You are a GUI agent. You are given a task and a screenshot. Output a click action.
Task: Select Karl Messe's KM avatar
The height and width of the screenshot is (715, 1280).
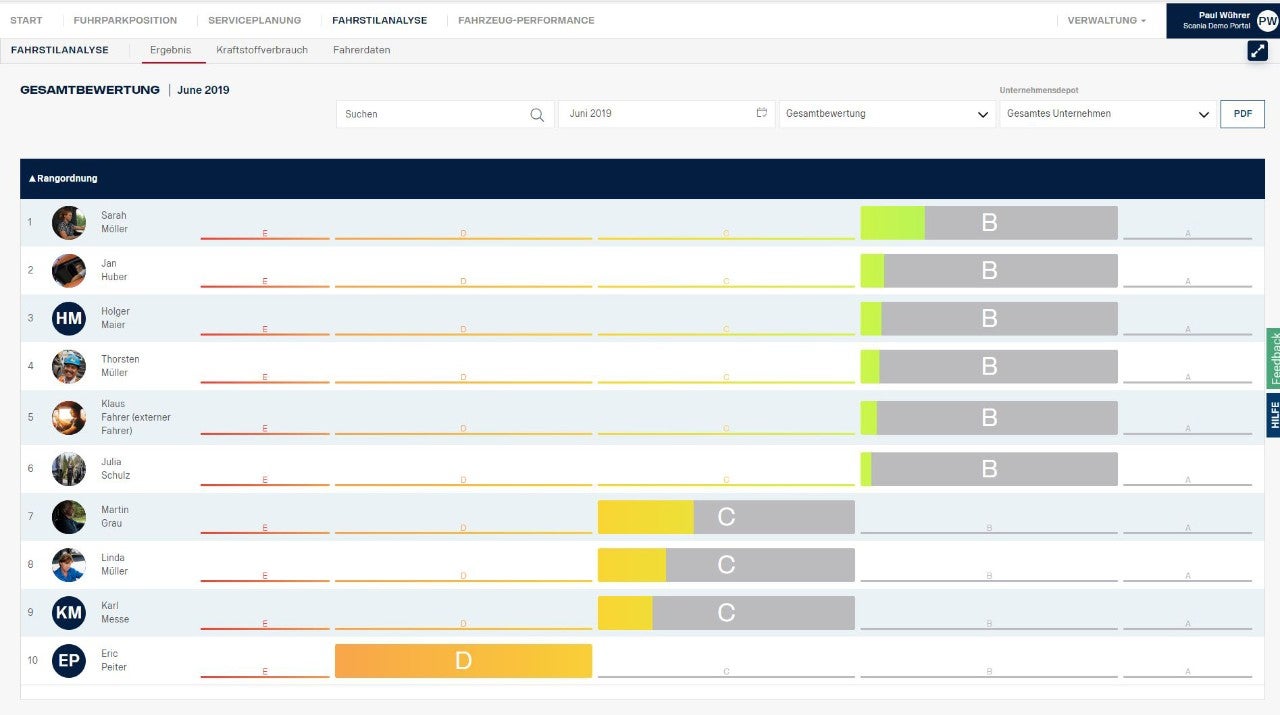click(69, 613)
